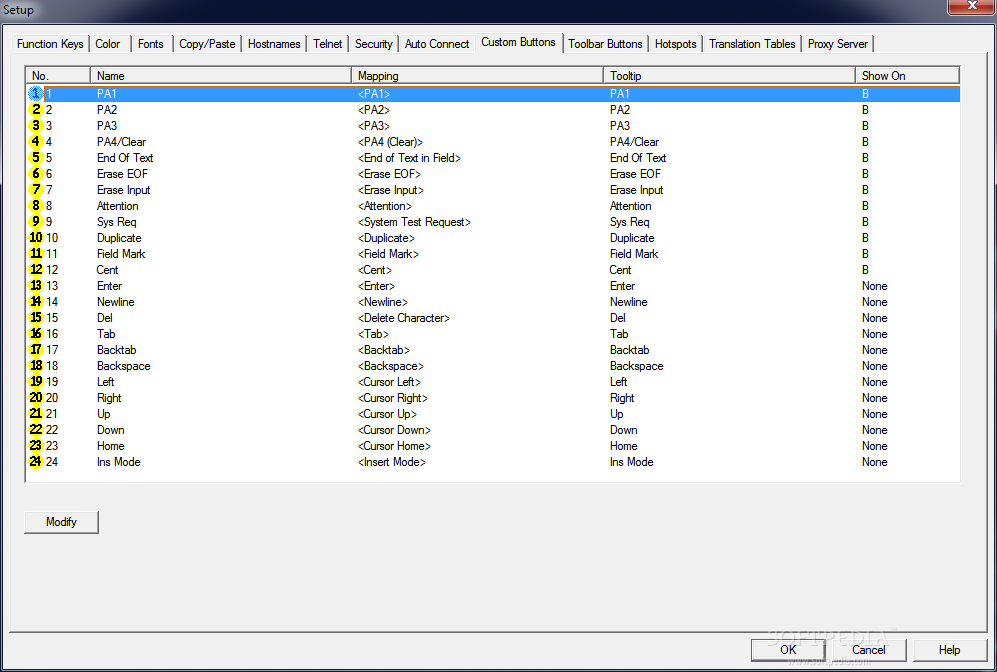Click the 'Newline' tooltip cell
Viewport: 997px width, 672px height.
pyautogui.click(x=628, y=302)
